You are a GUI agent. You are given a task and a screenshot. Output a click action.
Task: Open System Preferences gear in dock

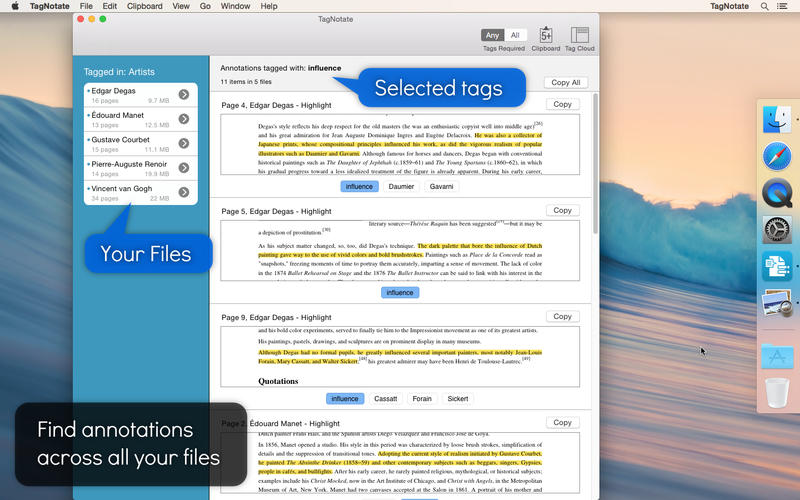pyautogui.click(x=777, y=230)
